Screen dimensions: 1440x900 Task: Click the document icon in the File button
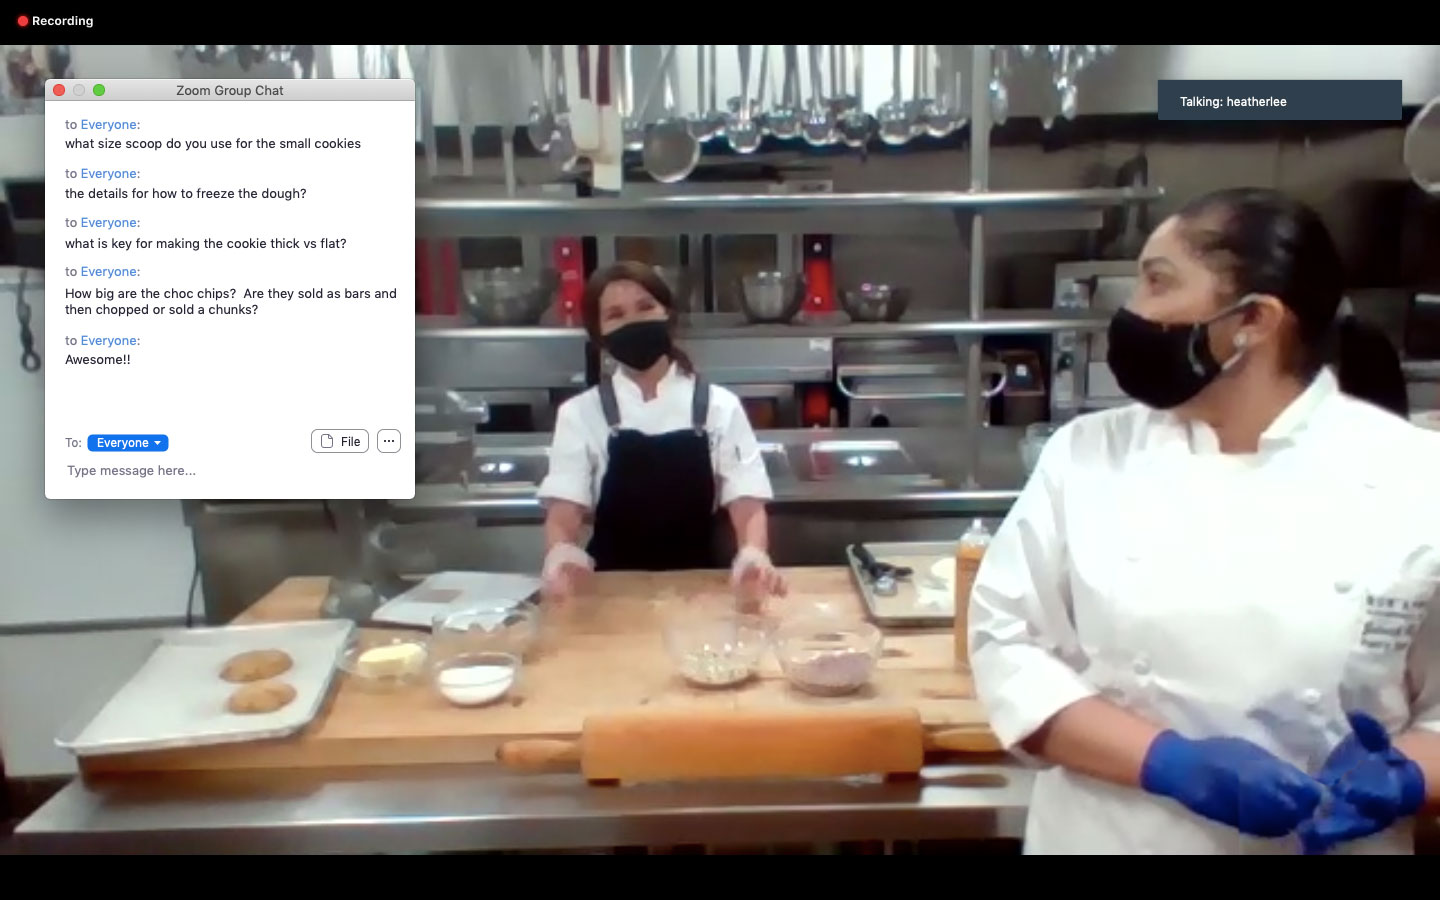coord(327,441)
